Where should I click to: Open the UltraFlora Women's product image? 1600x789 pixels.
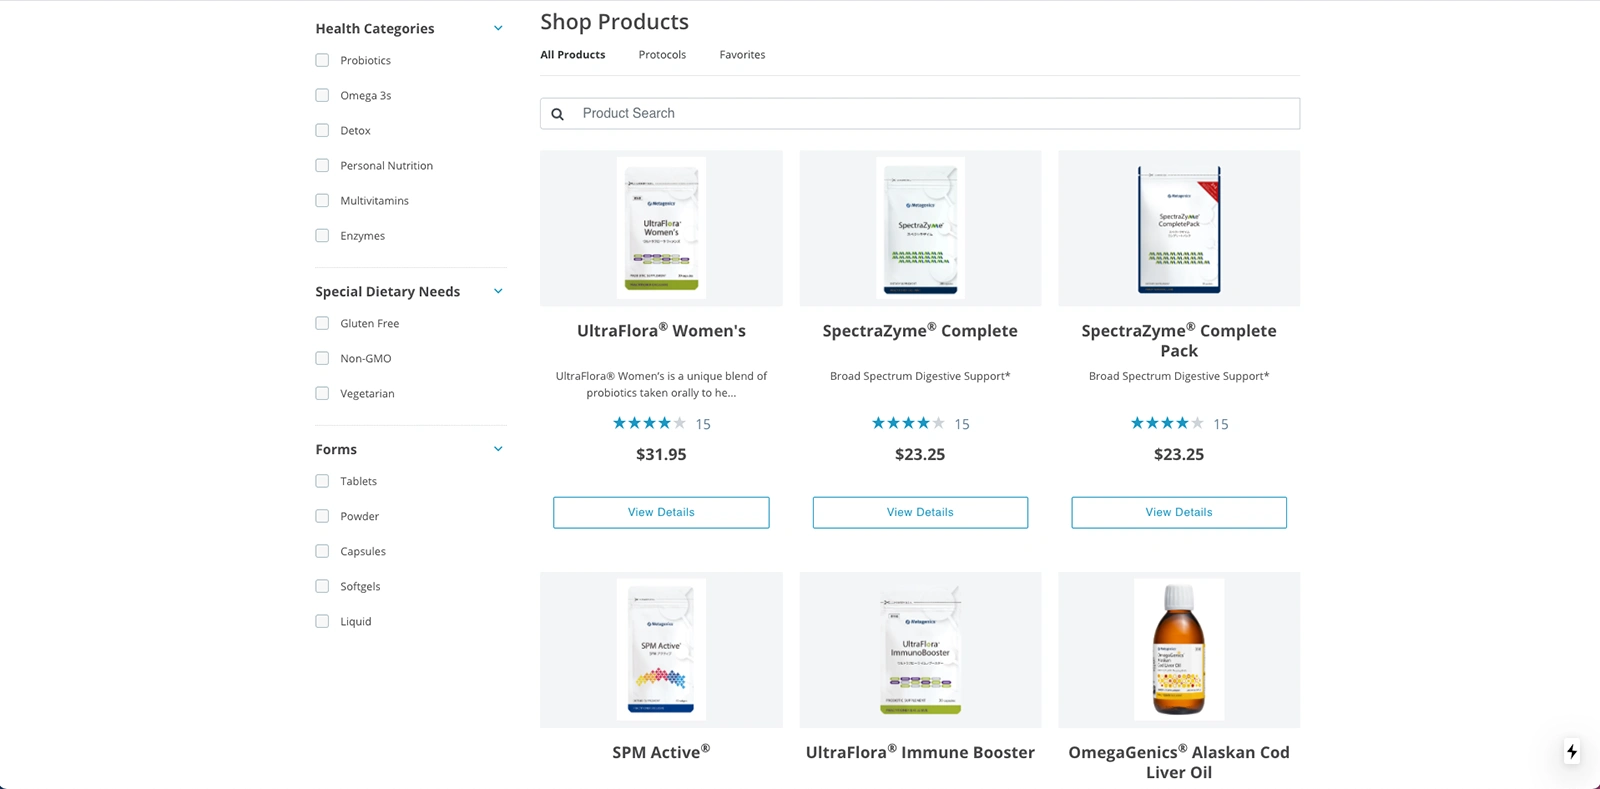[x=661, y=228]
